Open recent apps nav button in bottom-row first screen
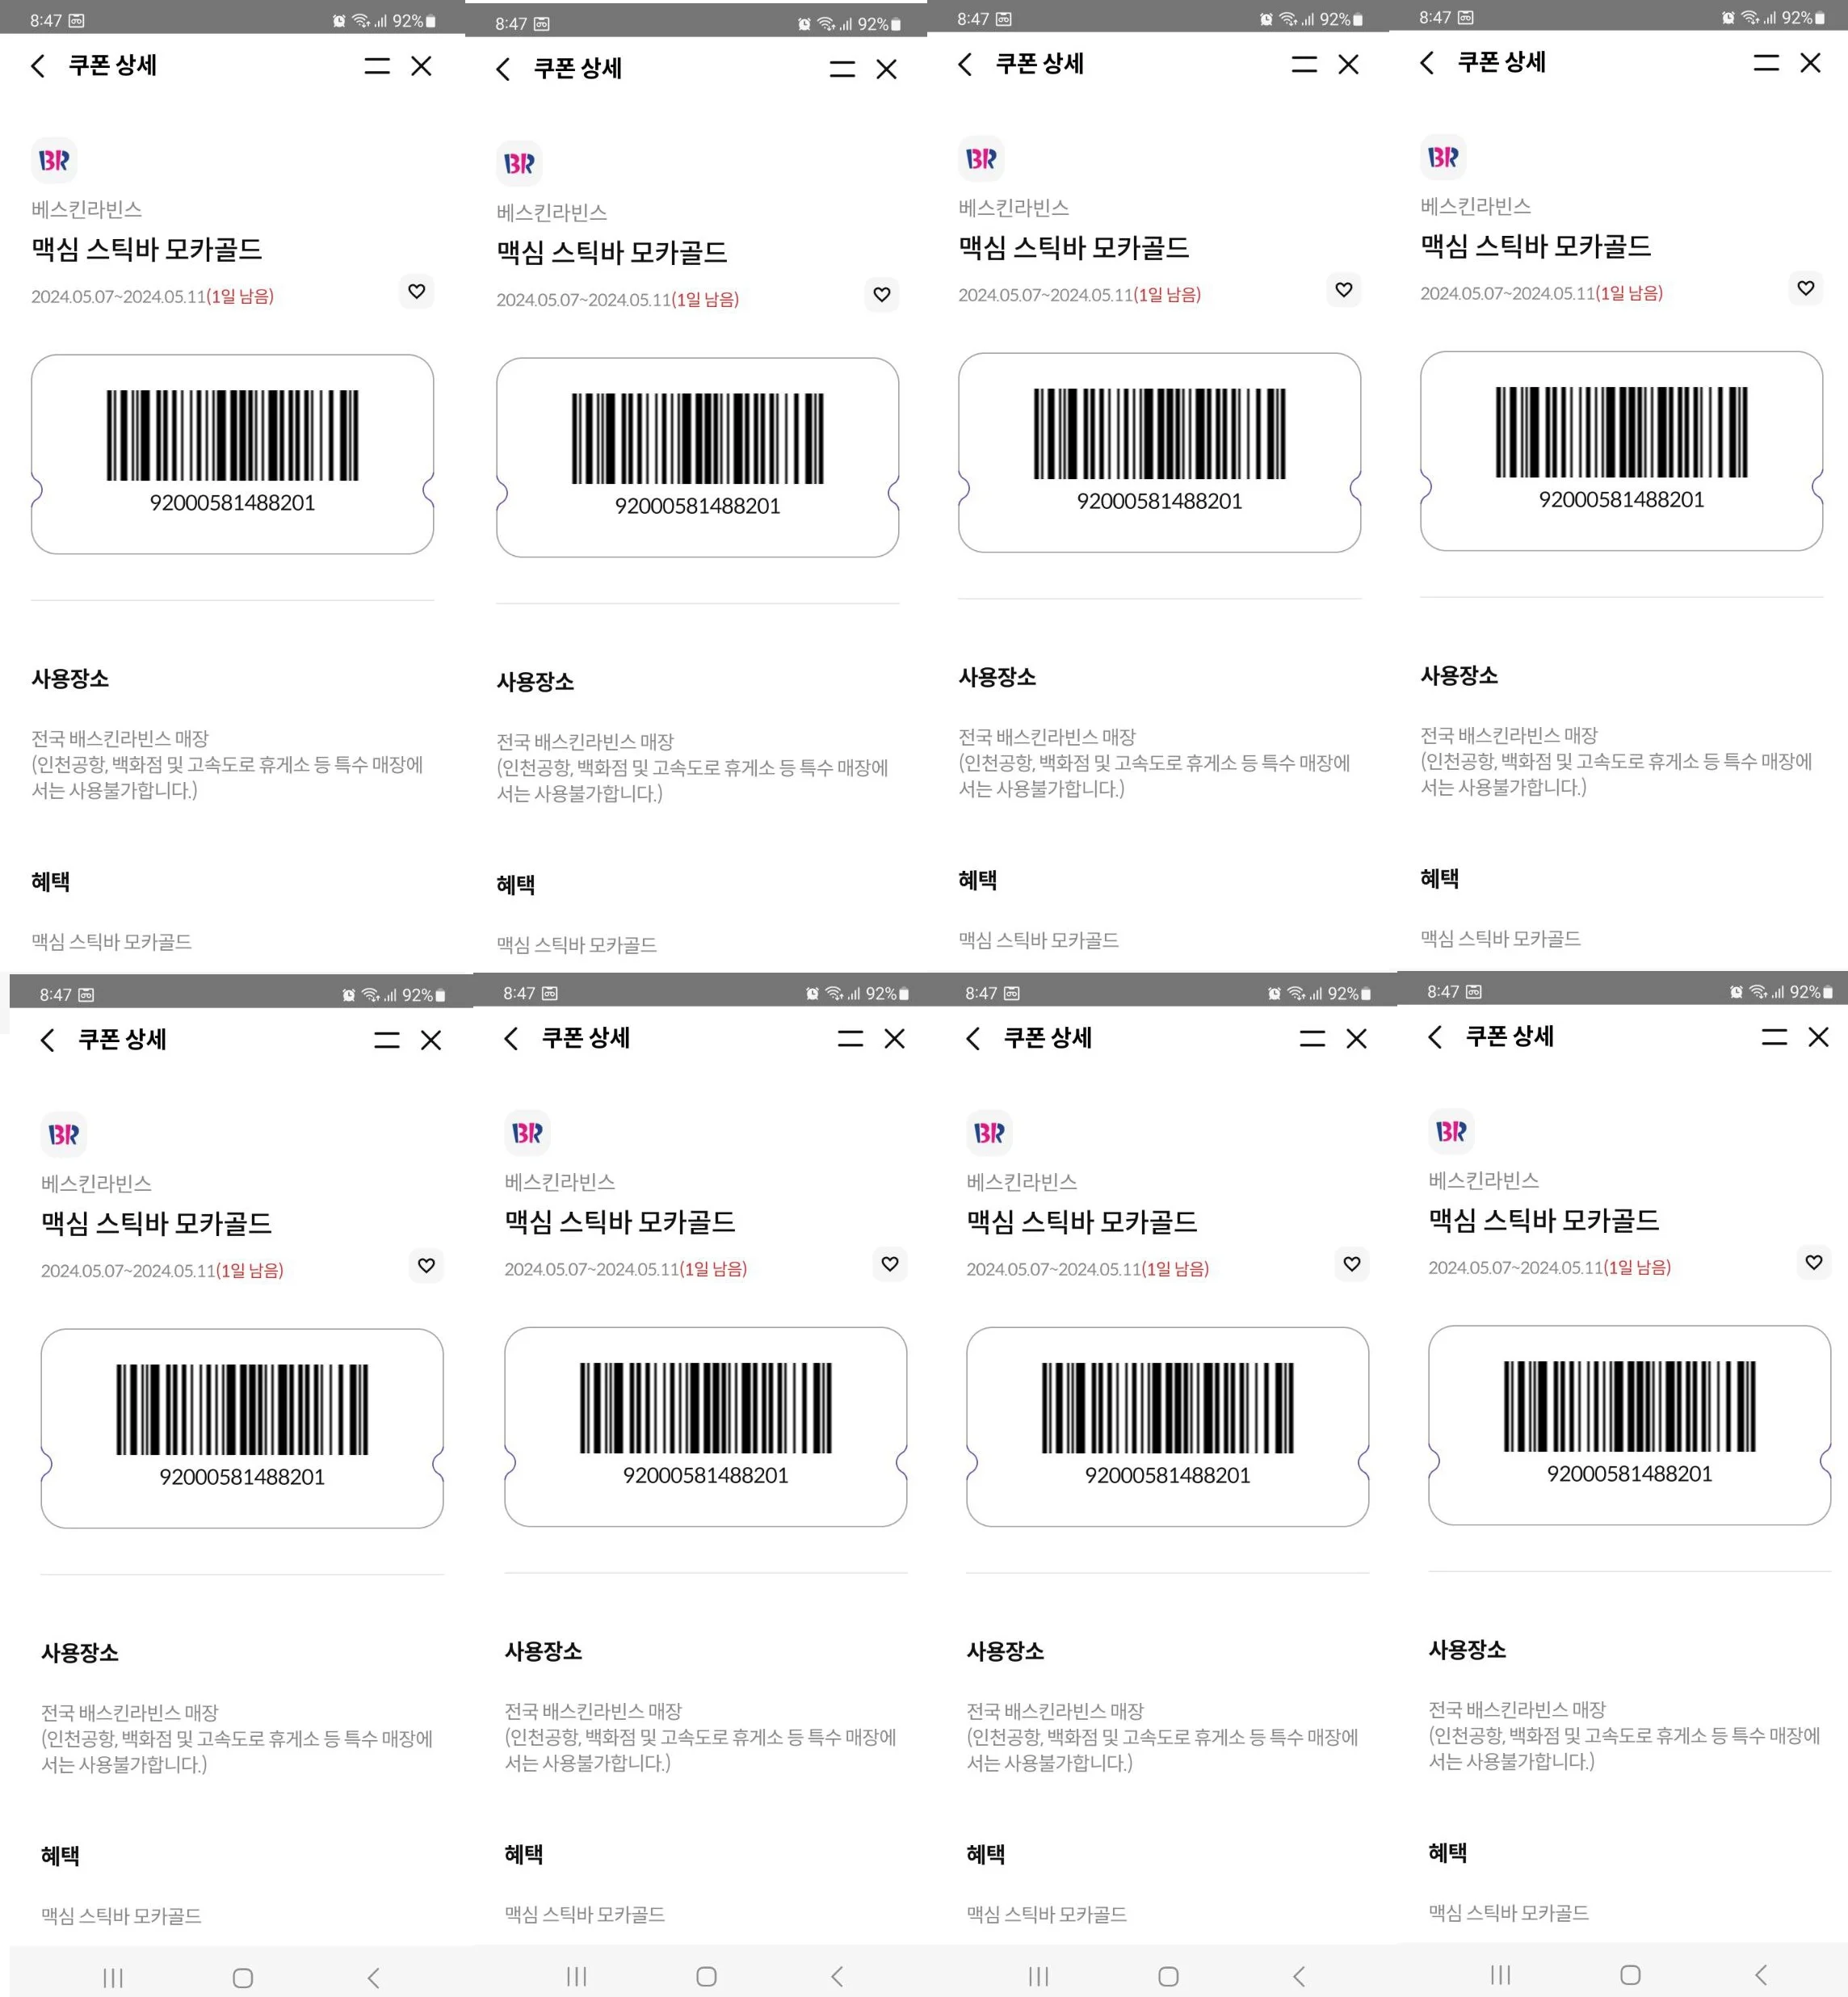 tap(113, 1977)
